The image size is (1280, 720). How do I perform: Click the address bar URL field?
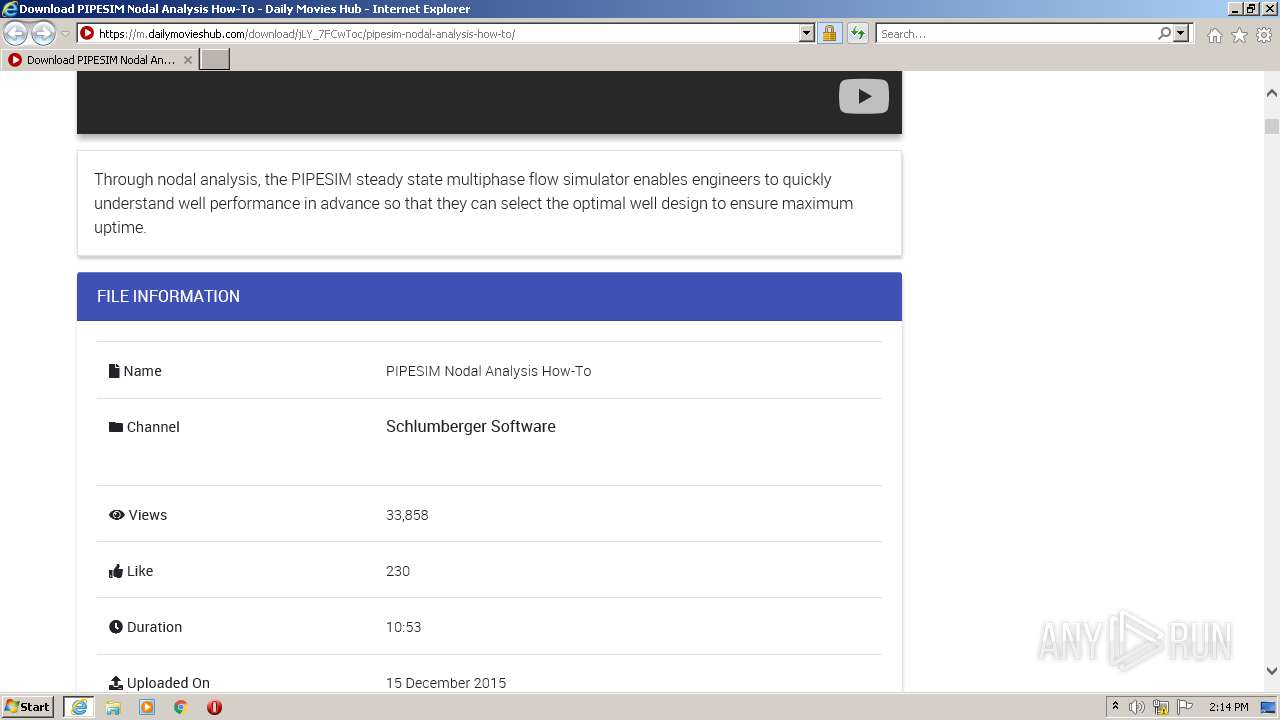tap(445, 33)
